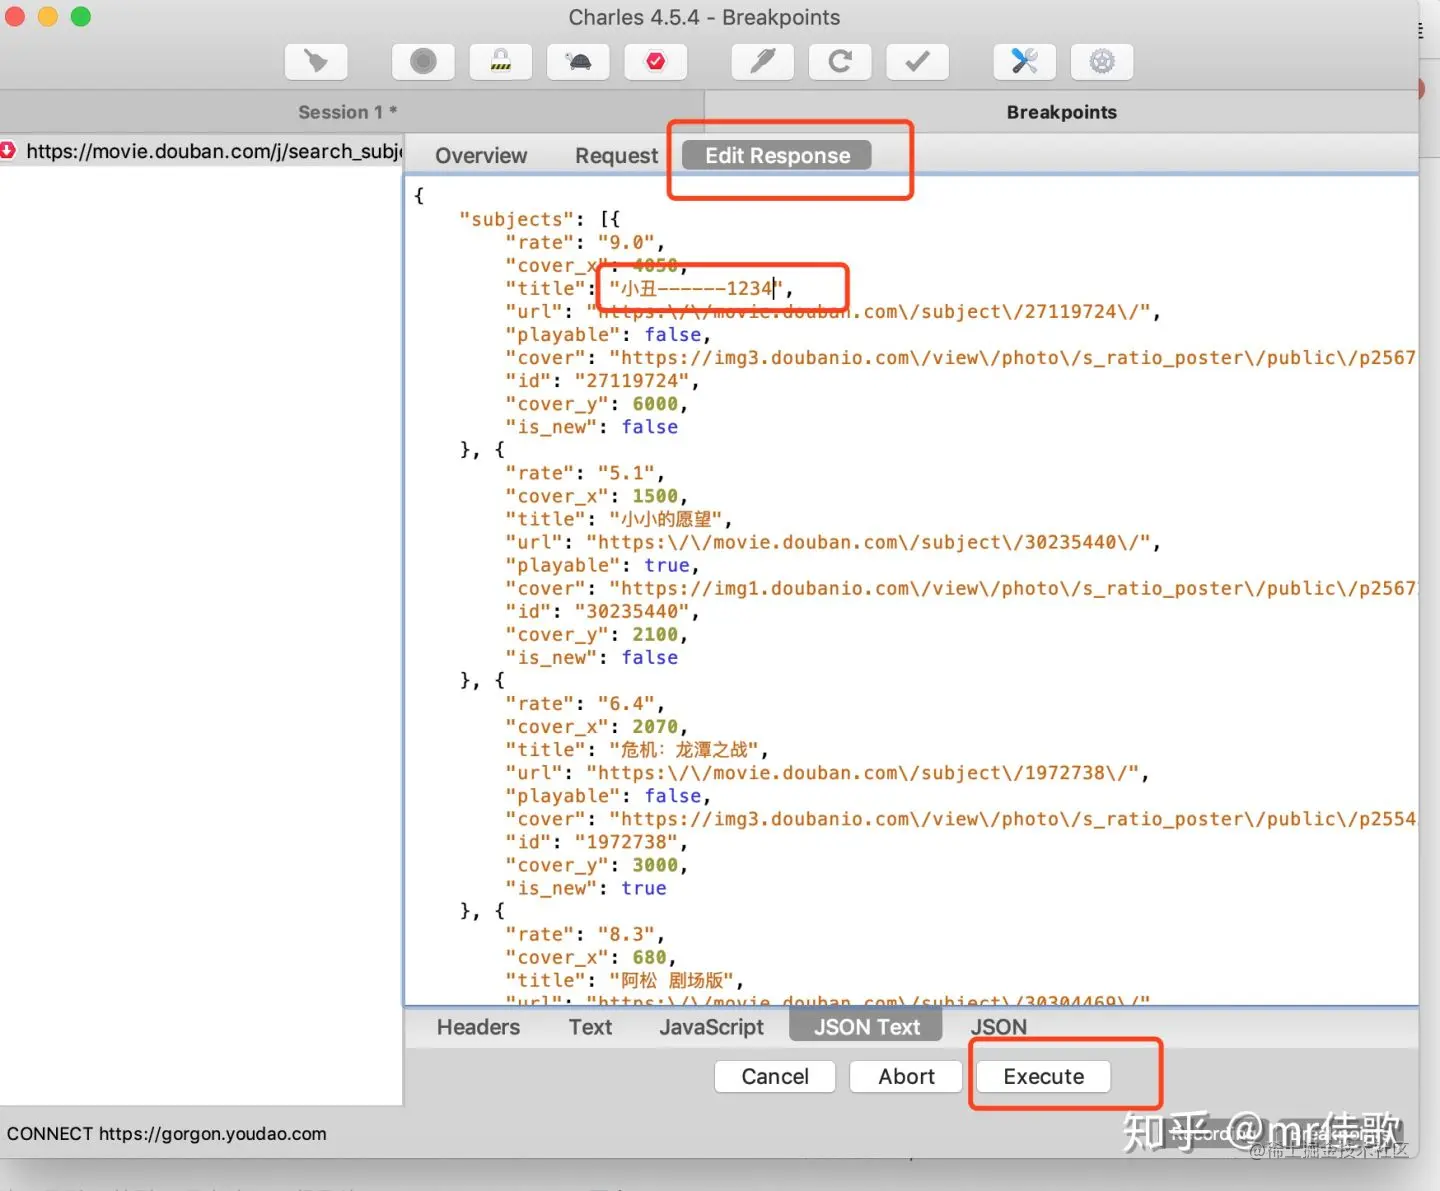The image size is (1440, 1191).
Task: Switch to Breakpoints tab
Action: 1061,112
